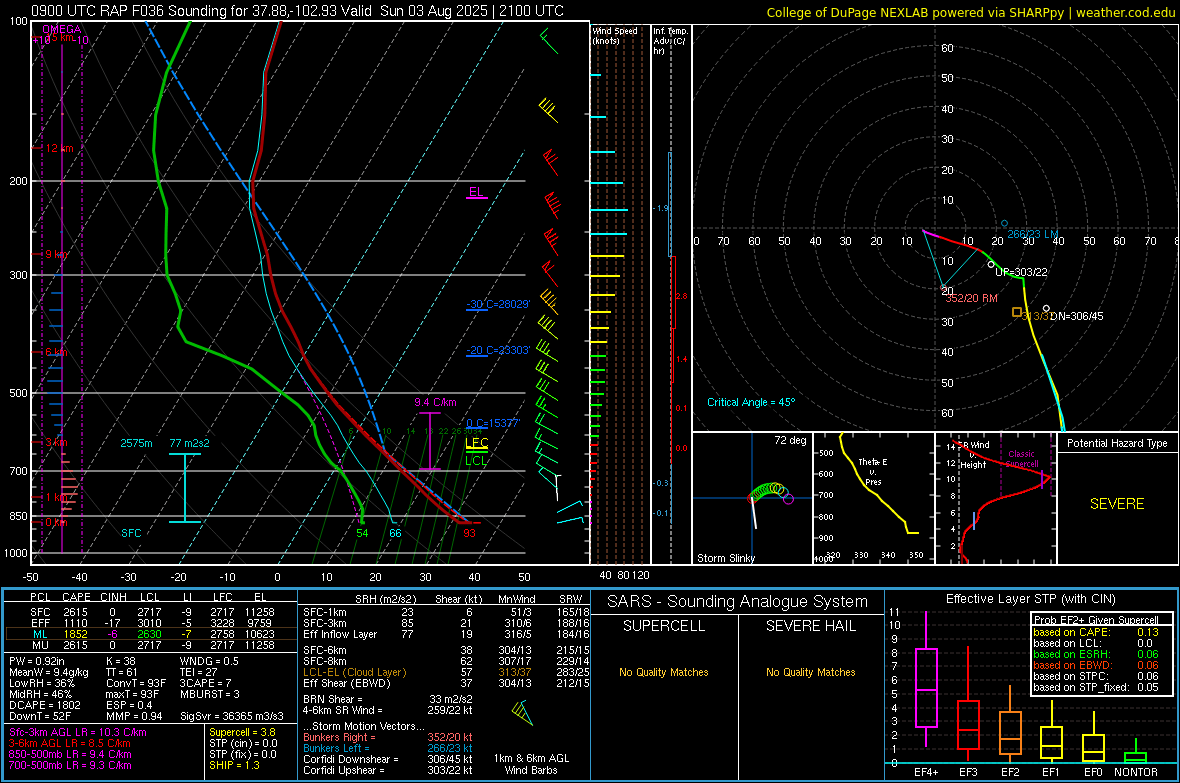Click the PW = 0.92in value

tap(36, 661)
